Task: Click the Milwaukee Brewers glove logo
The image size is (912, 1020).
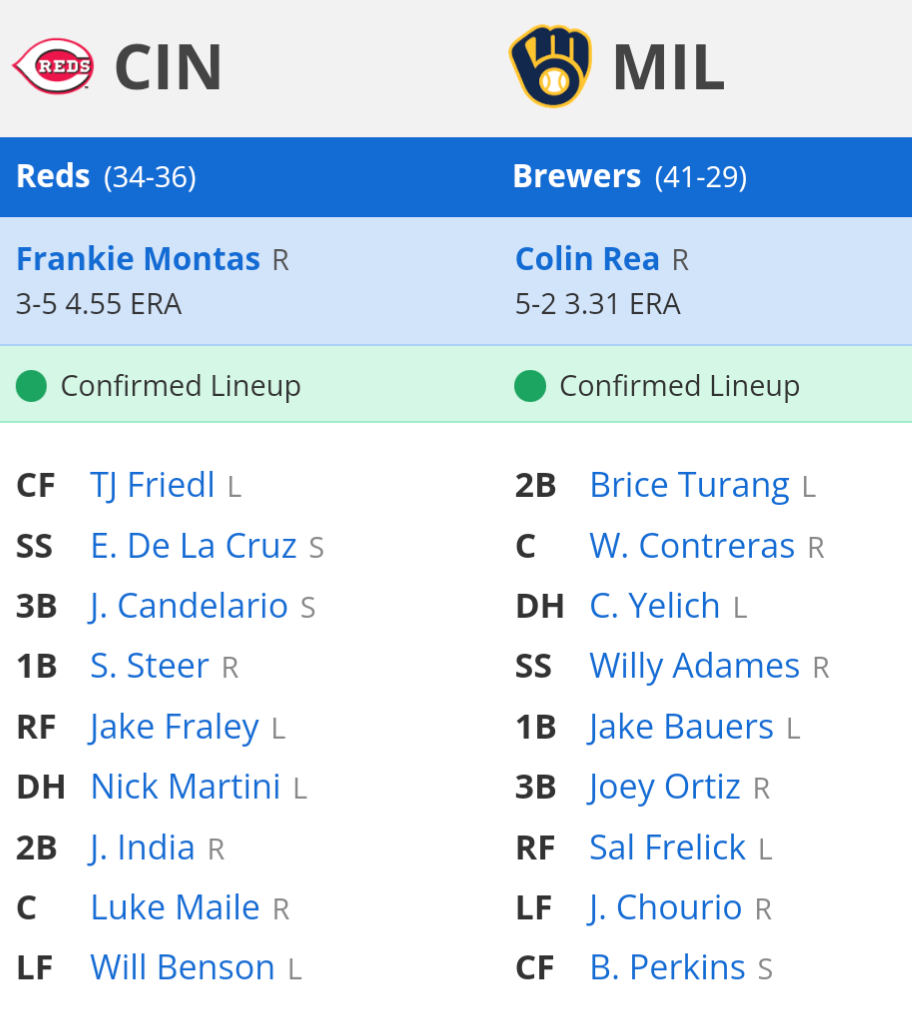Action: point(550,66)
